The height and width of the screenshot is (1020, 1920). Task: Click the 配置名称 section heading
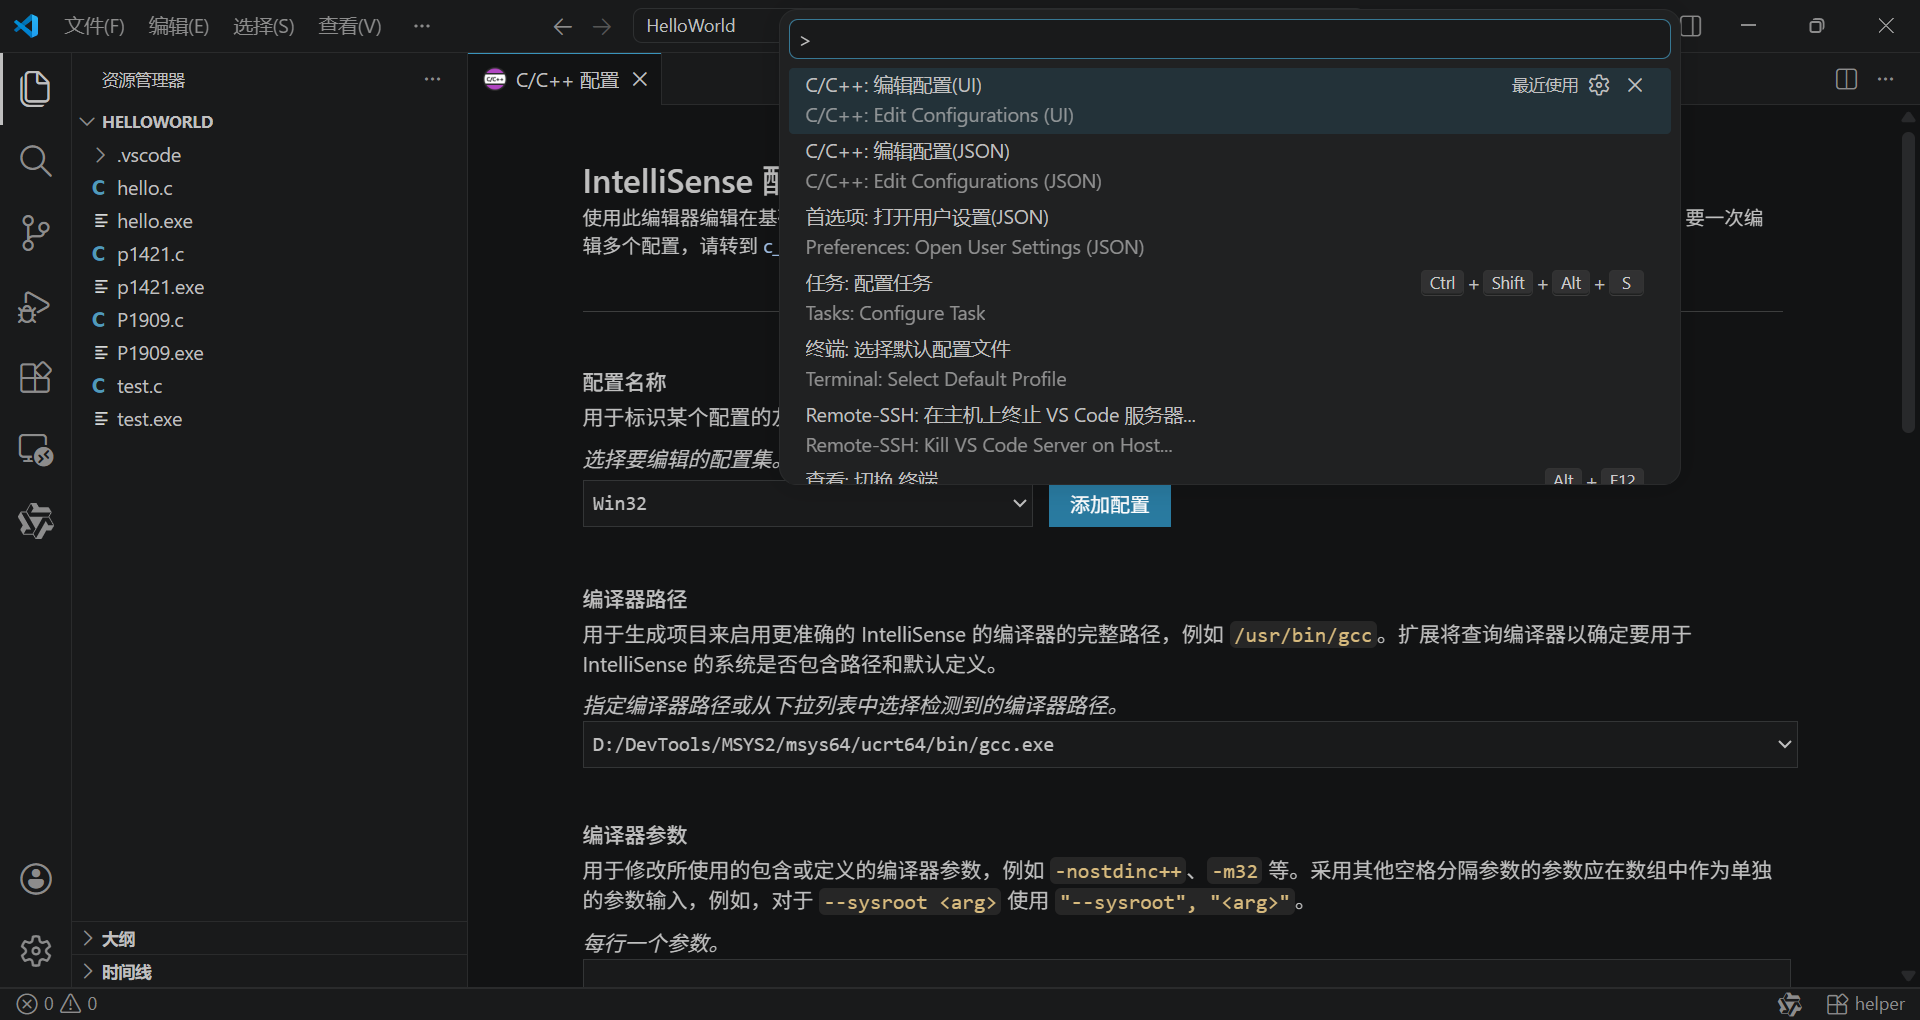(624, 382)
